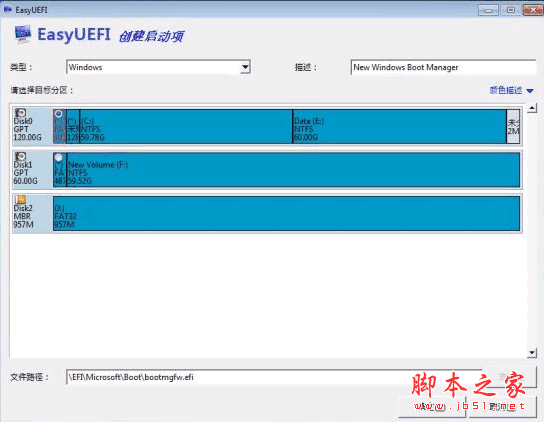Click the description field New Windows Boot Manager
The image size is (544, 422).
click(x=443, y=67)
